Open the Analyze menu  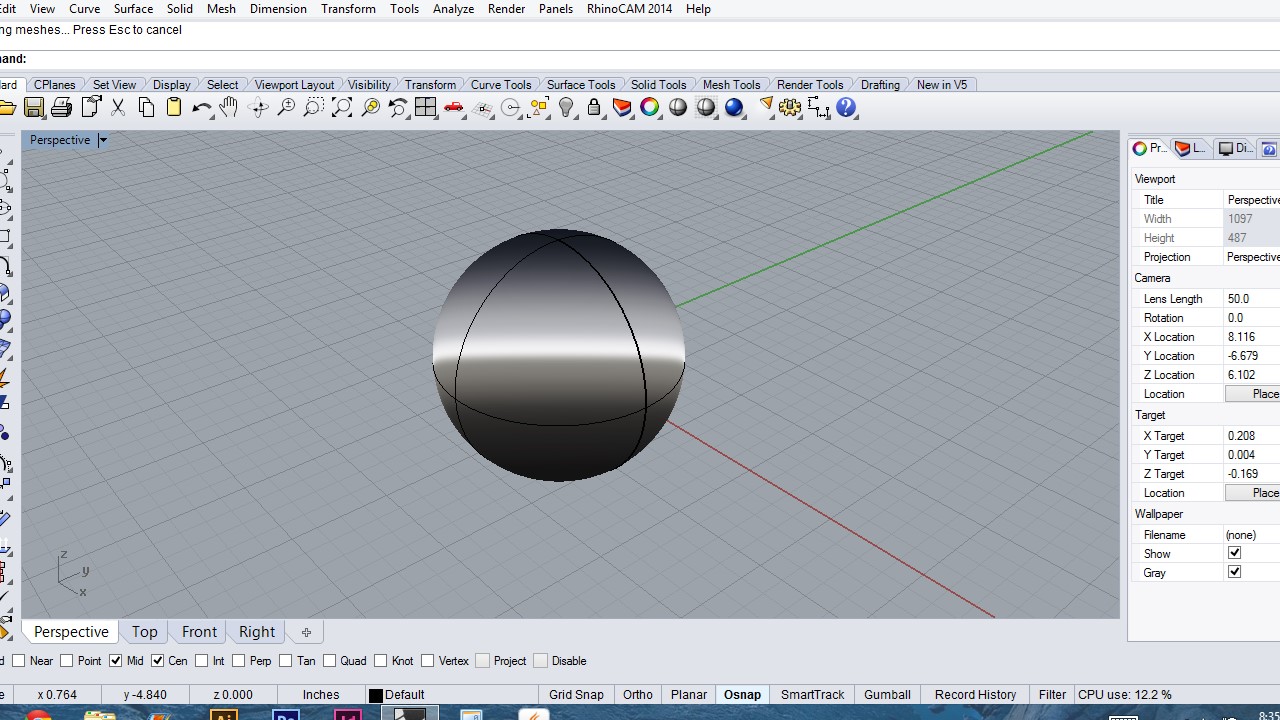coord(453,9)
